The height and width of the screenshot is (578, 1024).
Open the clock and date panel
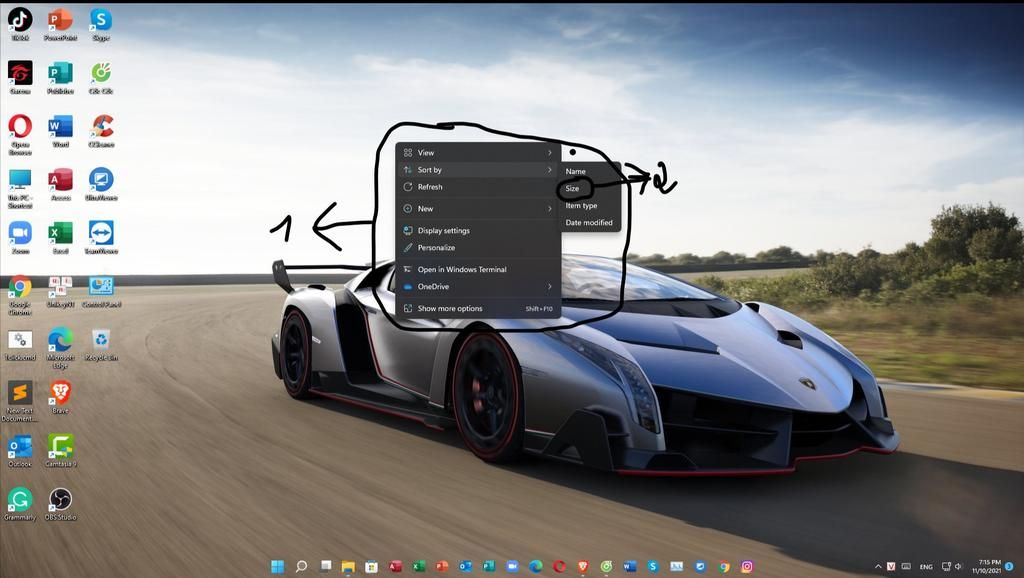pos(986,566)
